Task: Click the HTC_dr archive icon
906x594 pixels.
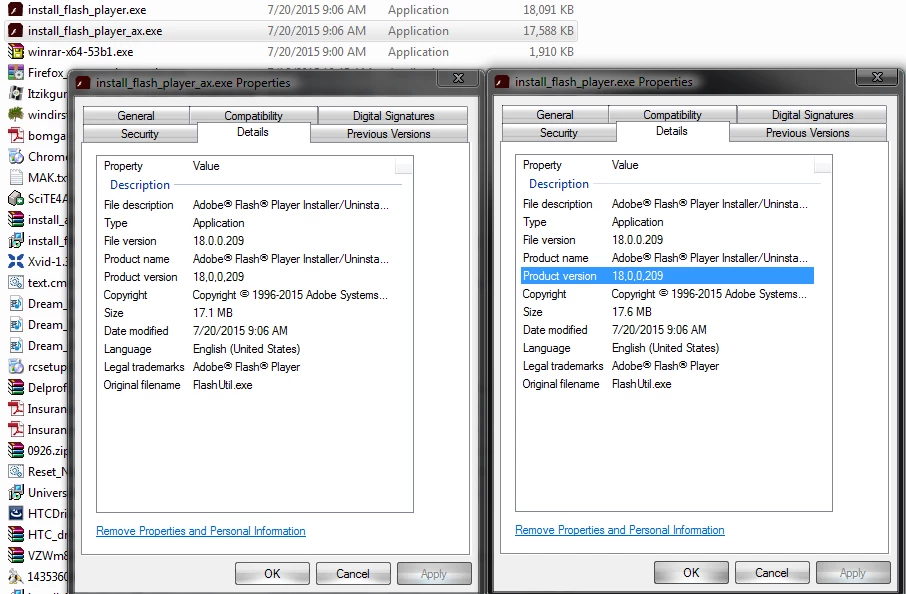Action: tap(16, 534)
